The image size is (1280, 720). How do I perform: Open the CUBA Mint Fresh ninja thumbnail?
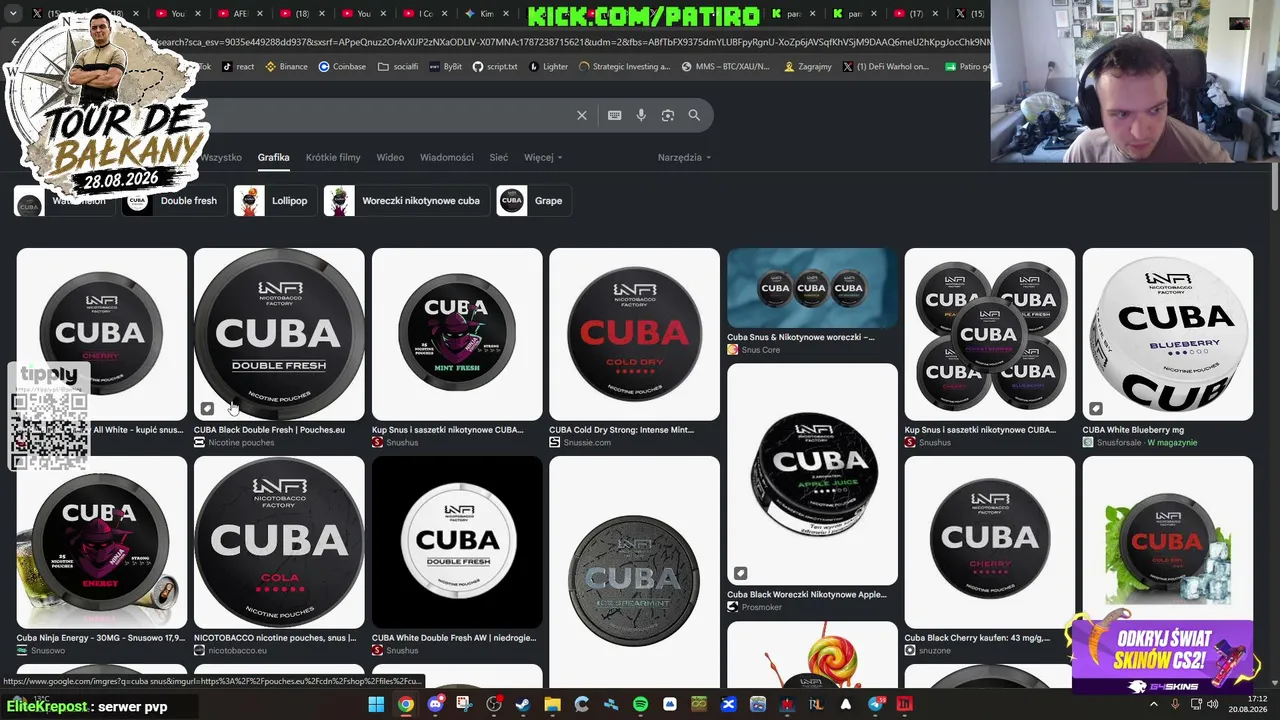(457, 334)
